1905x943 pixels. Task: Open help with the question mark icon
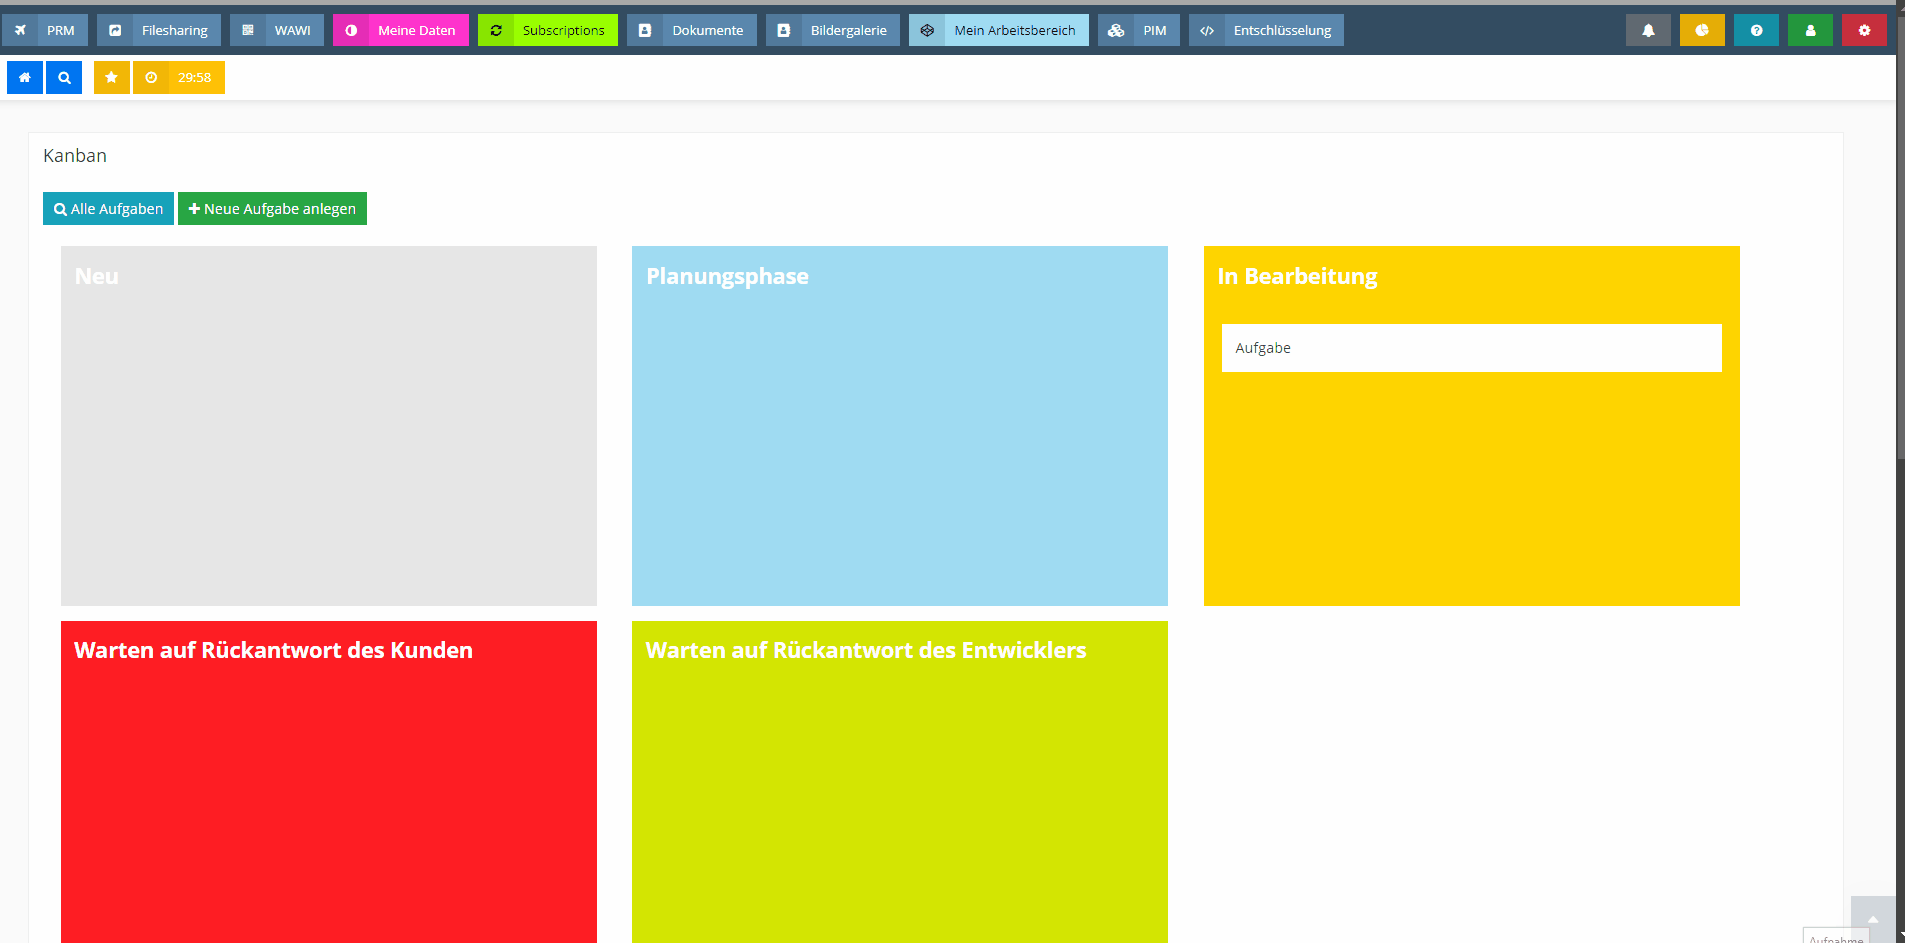(x=1756, y=31)
